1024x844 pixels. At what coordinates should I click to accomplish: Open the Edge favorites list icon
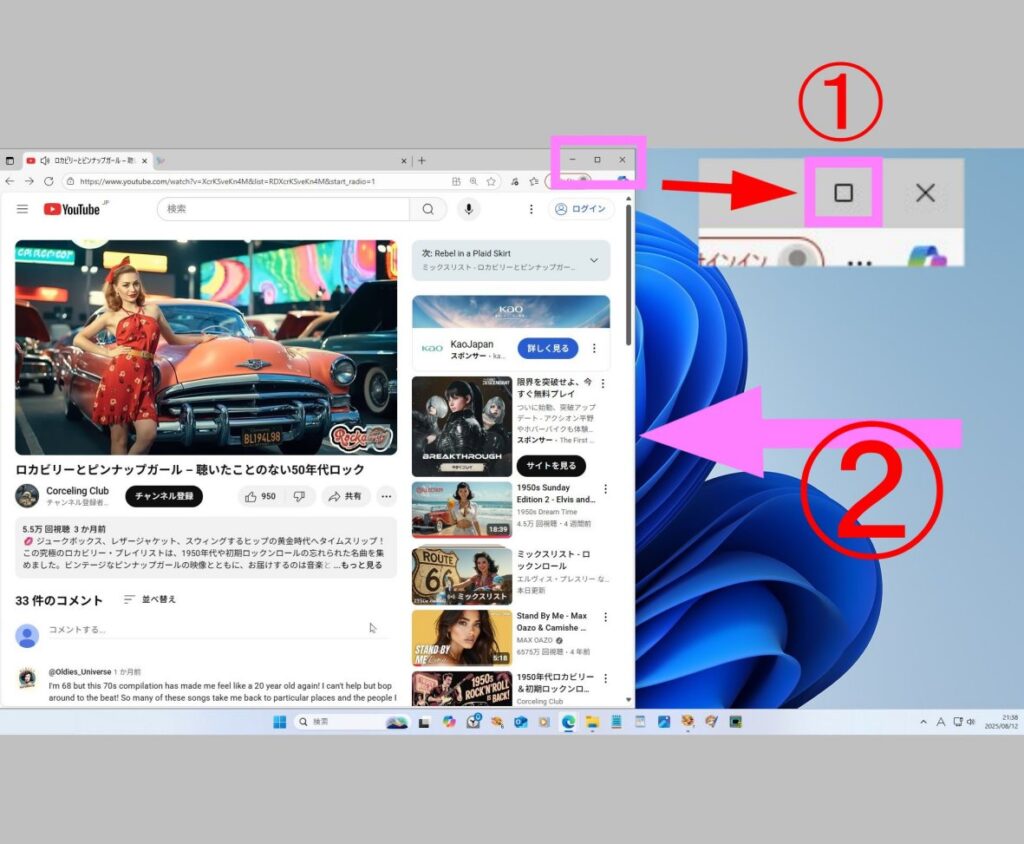[x=534, y=181]
